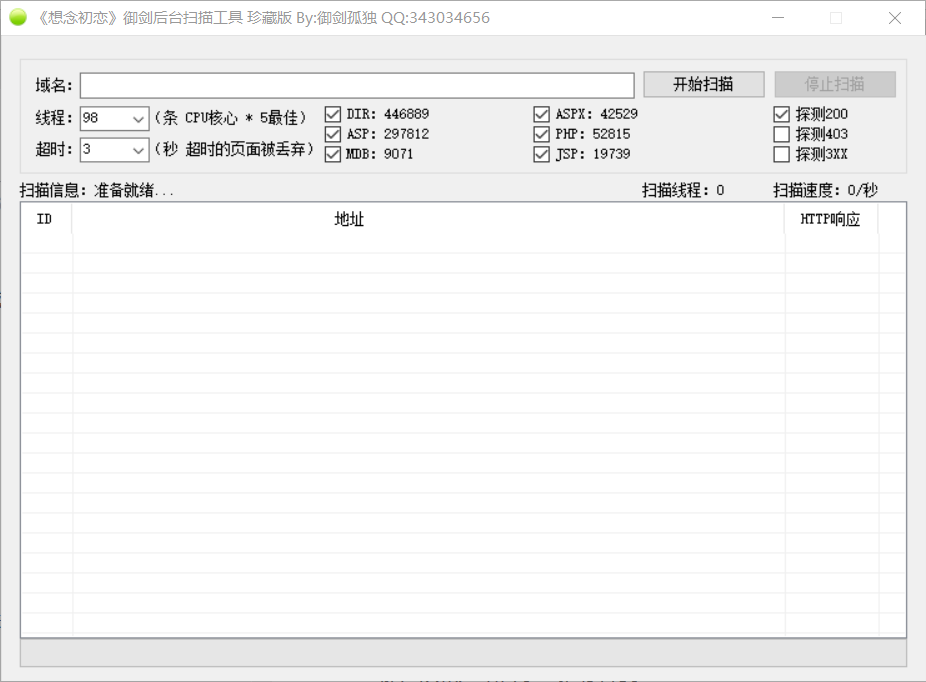Enable the 探测3XX detection option
The width and height of the screenshot is (926, 682).
pos(781,153)
